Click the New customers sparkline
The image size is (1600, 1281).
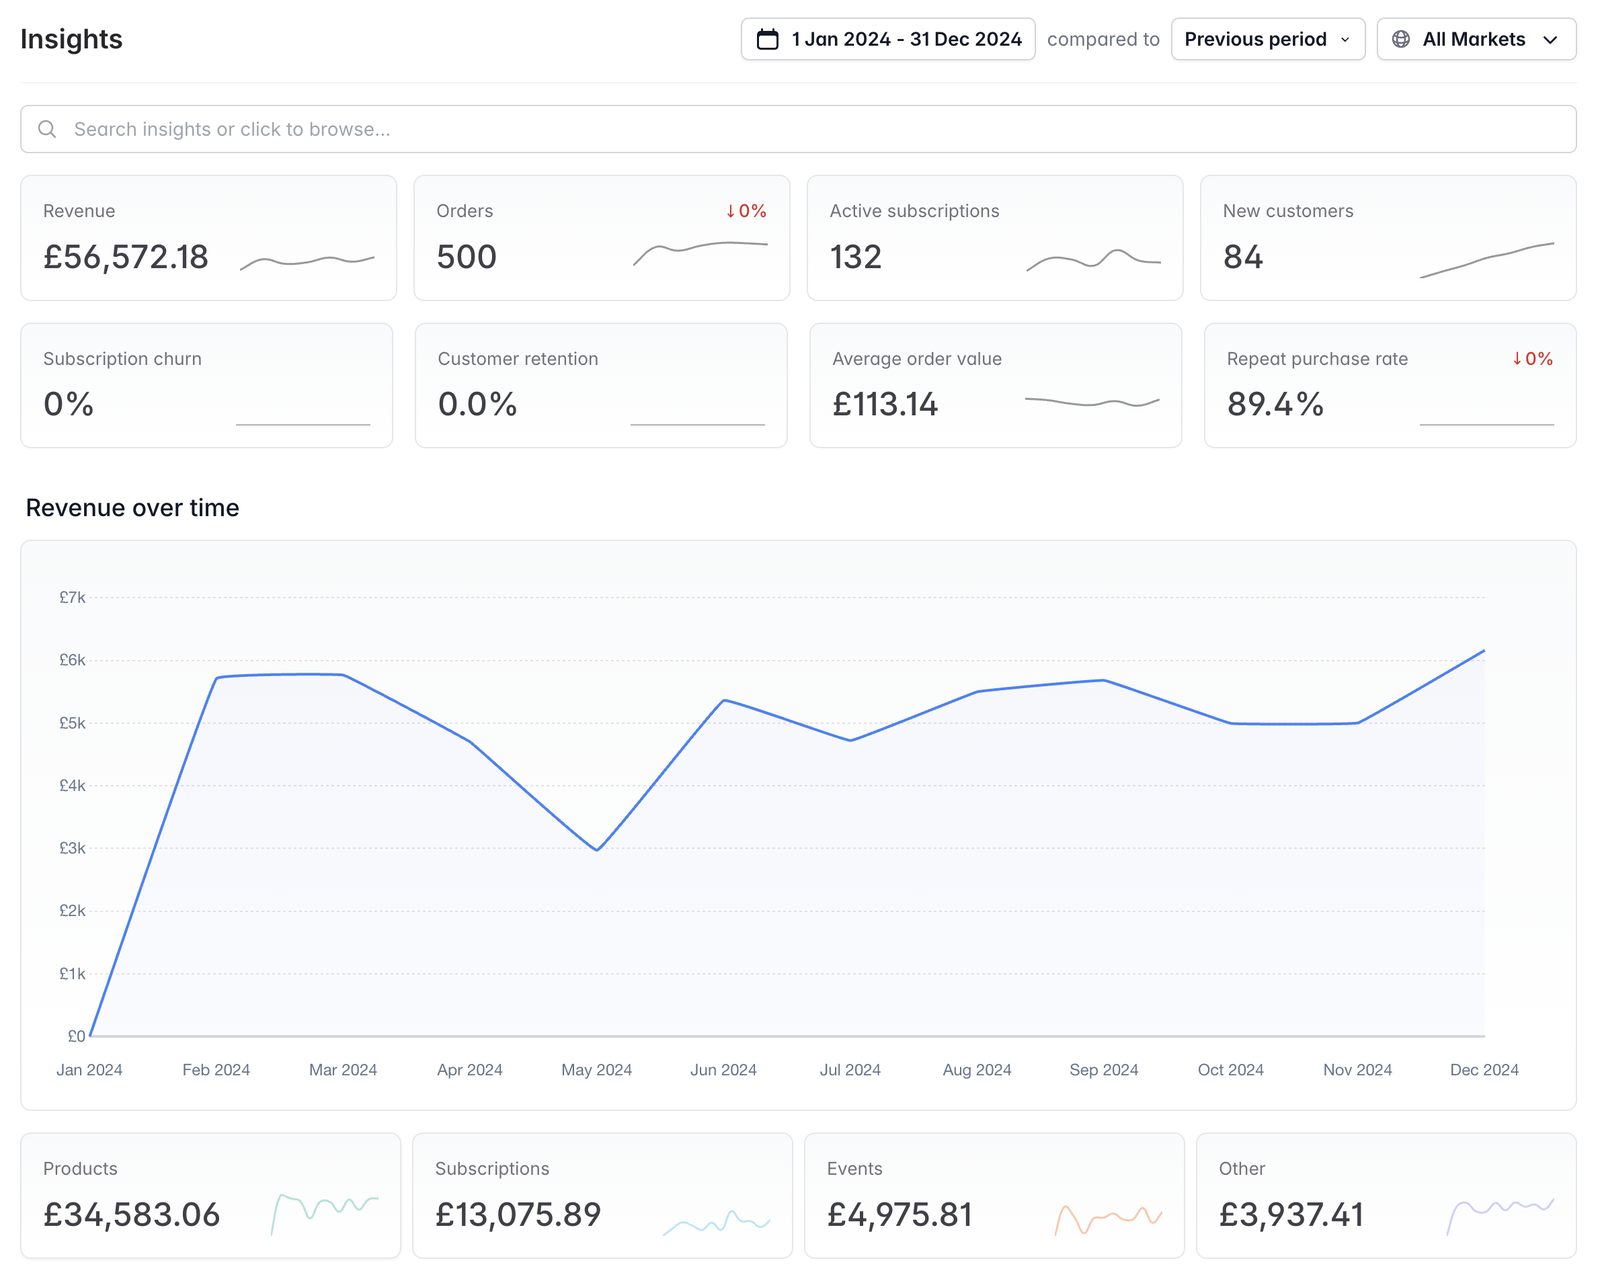coord(1487,259)
